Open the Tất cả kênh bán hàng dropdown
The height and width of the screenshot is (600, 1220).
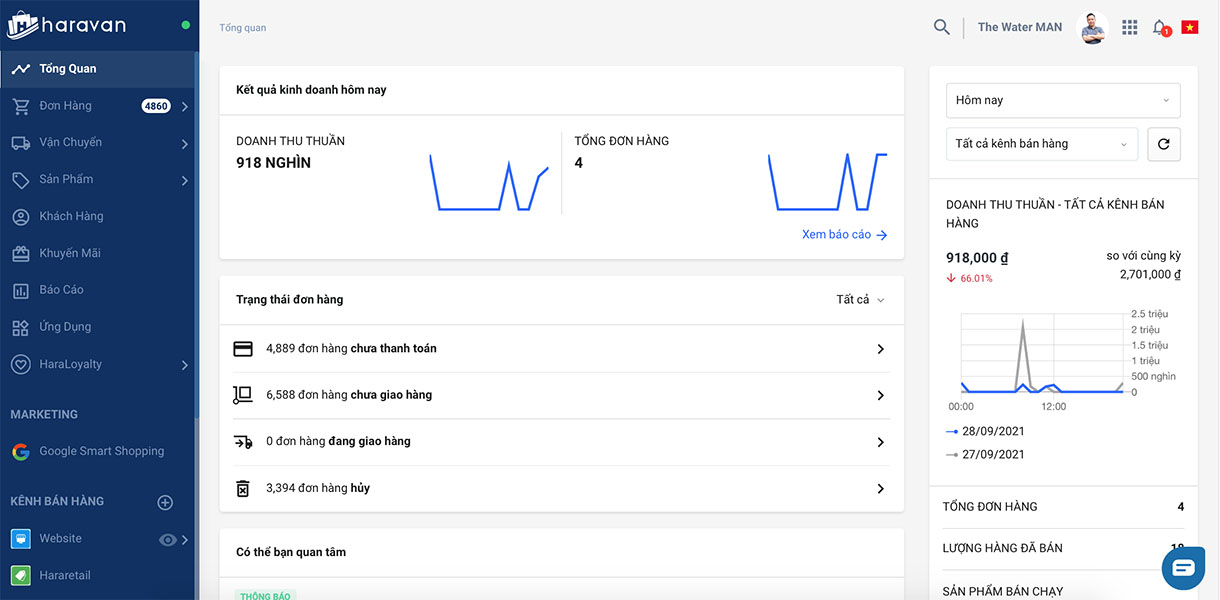pyautogui.click(x=1041, y=144)
